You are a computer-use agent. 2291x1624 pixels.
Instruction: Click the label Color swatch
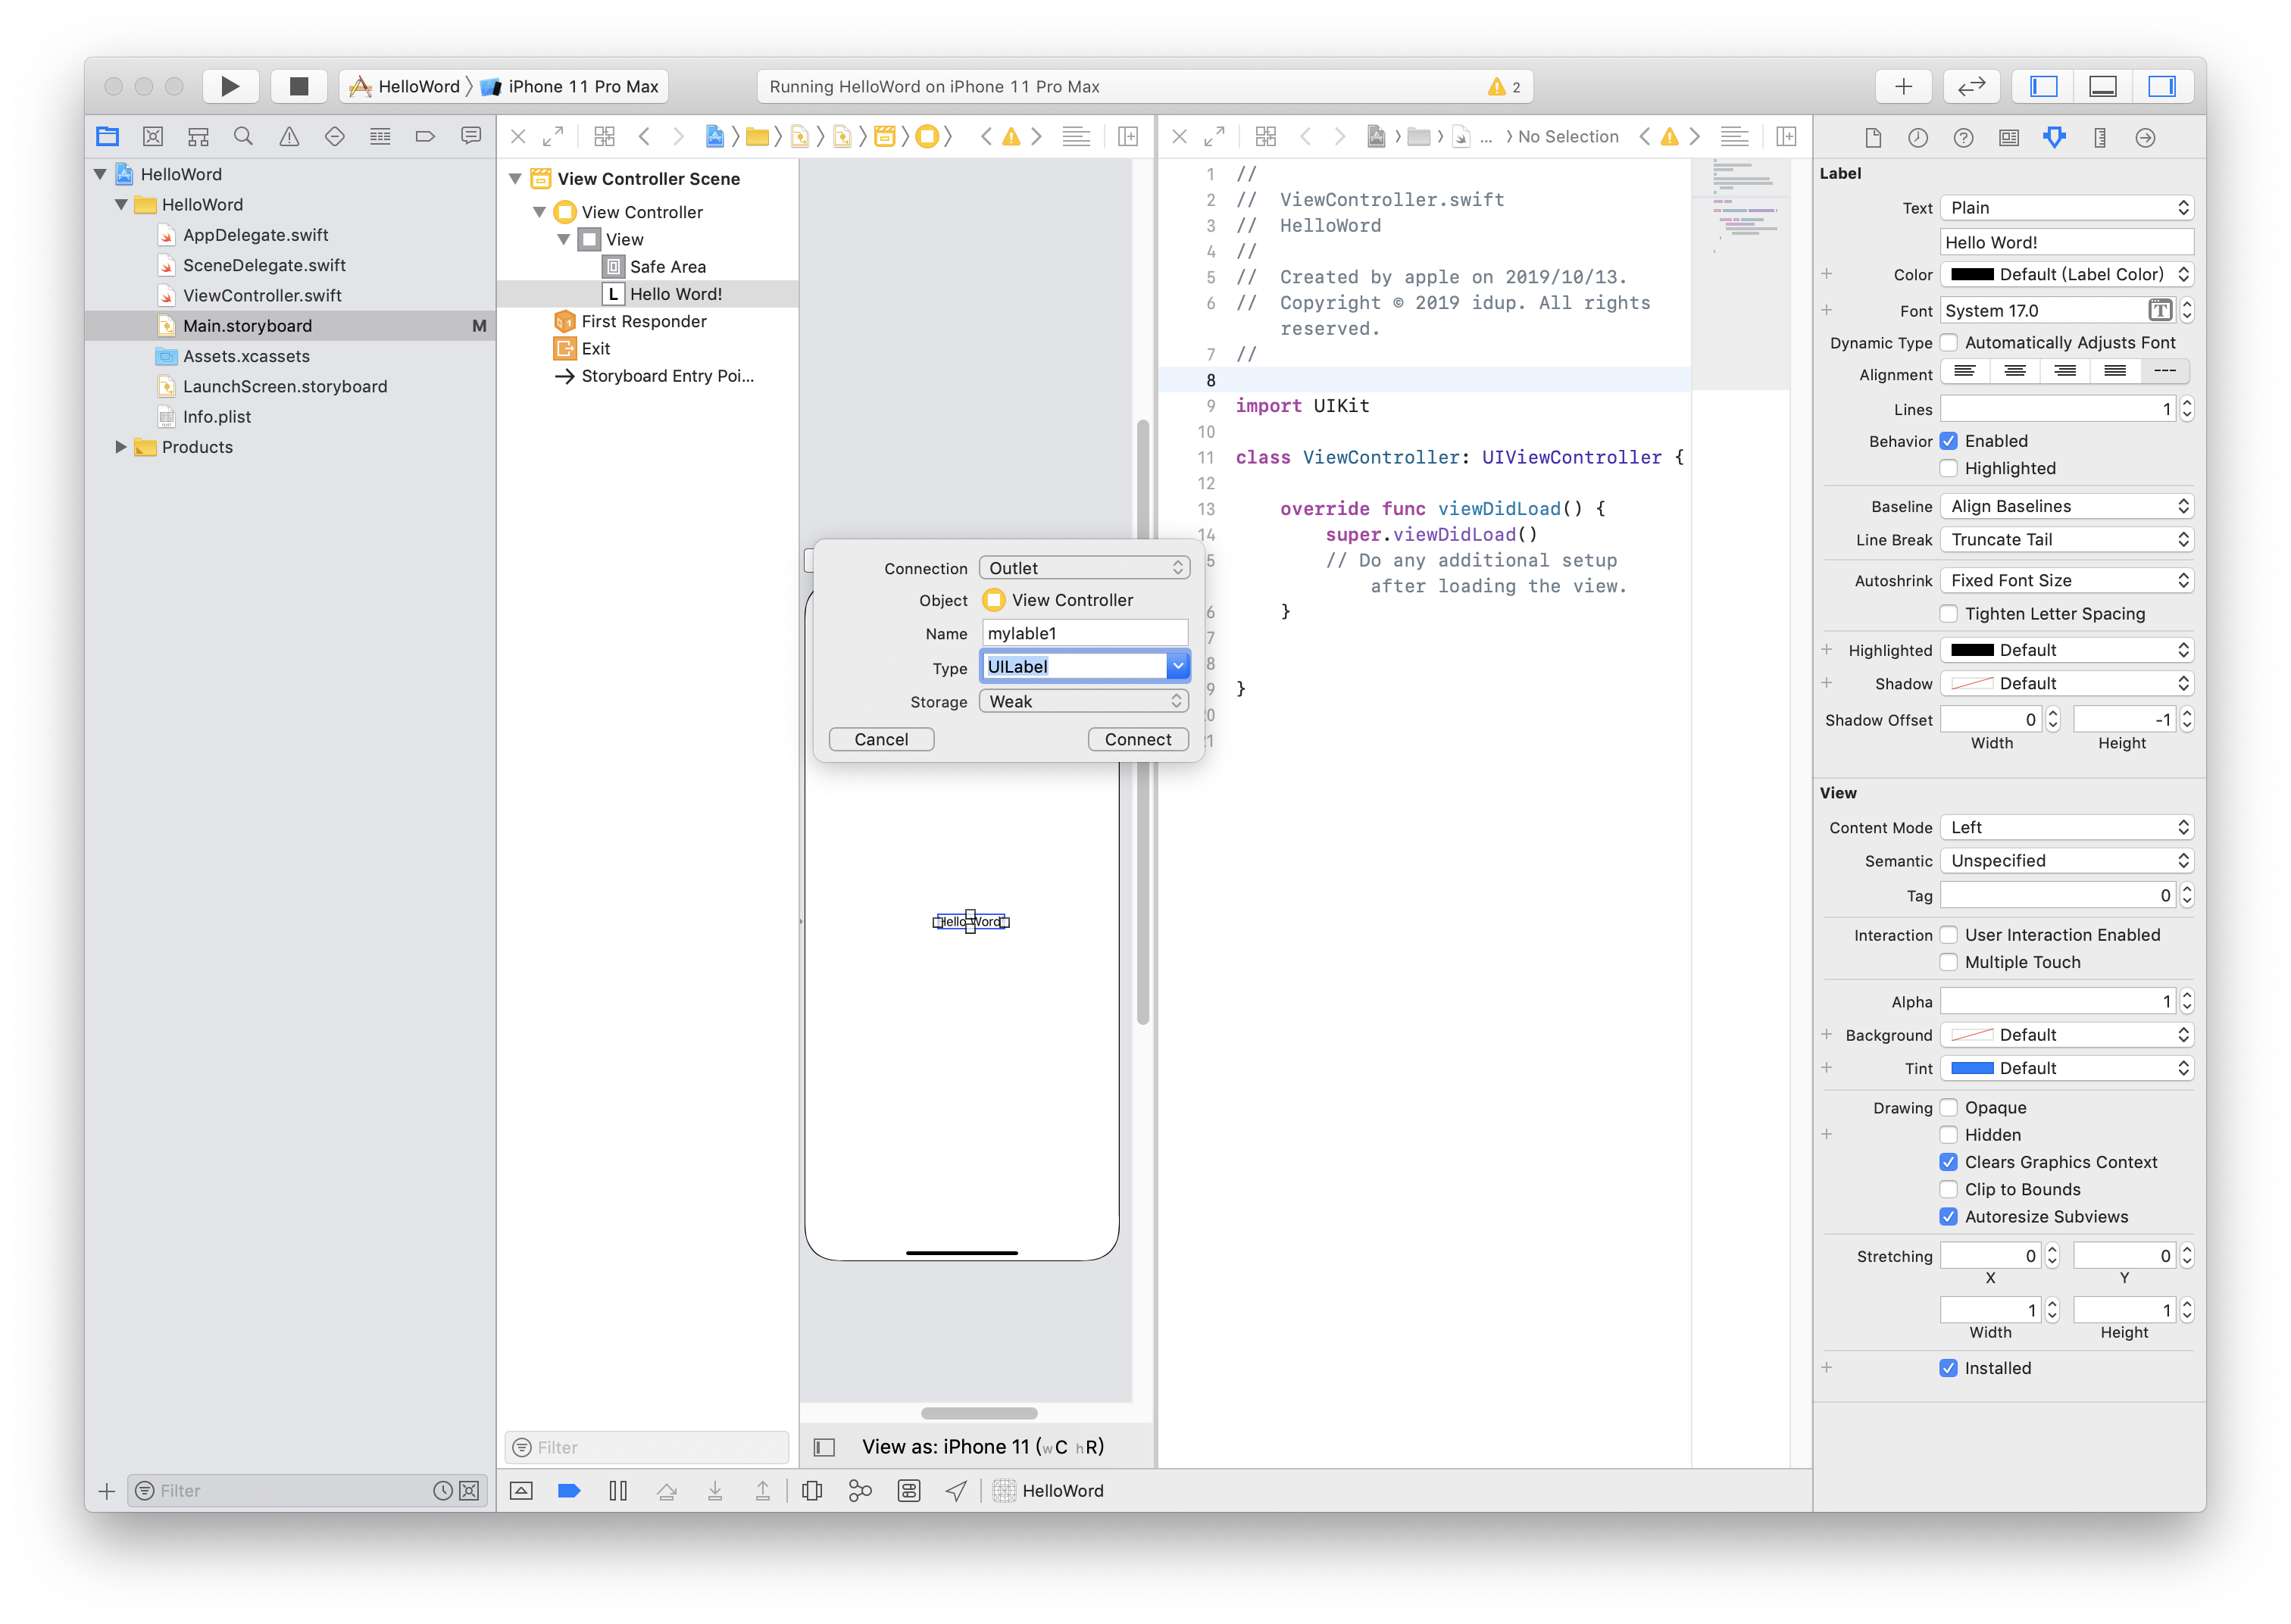1972,274
